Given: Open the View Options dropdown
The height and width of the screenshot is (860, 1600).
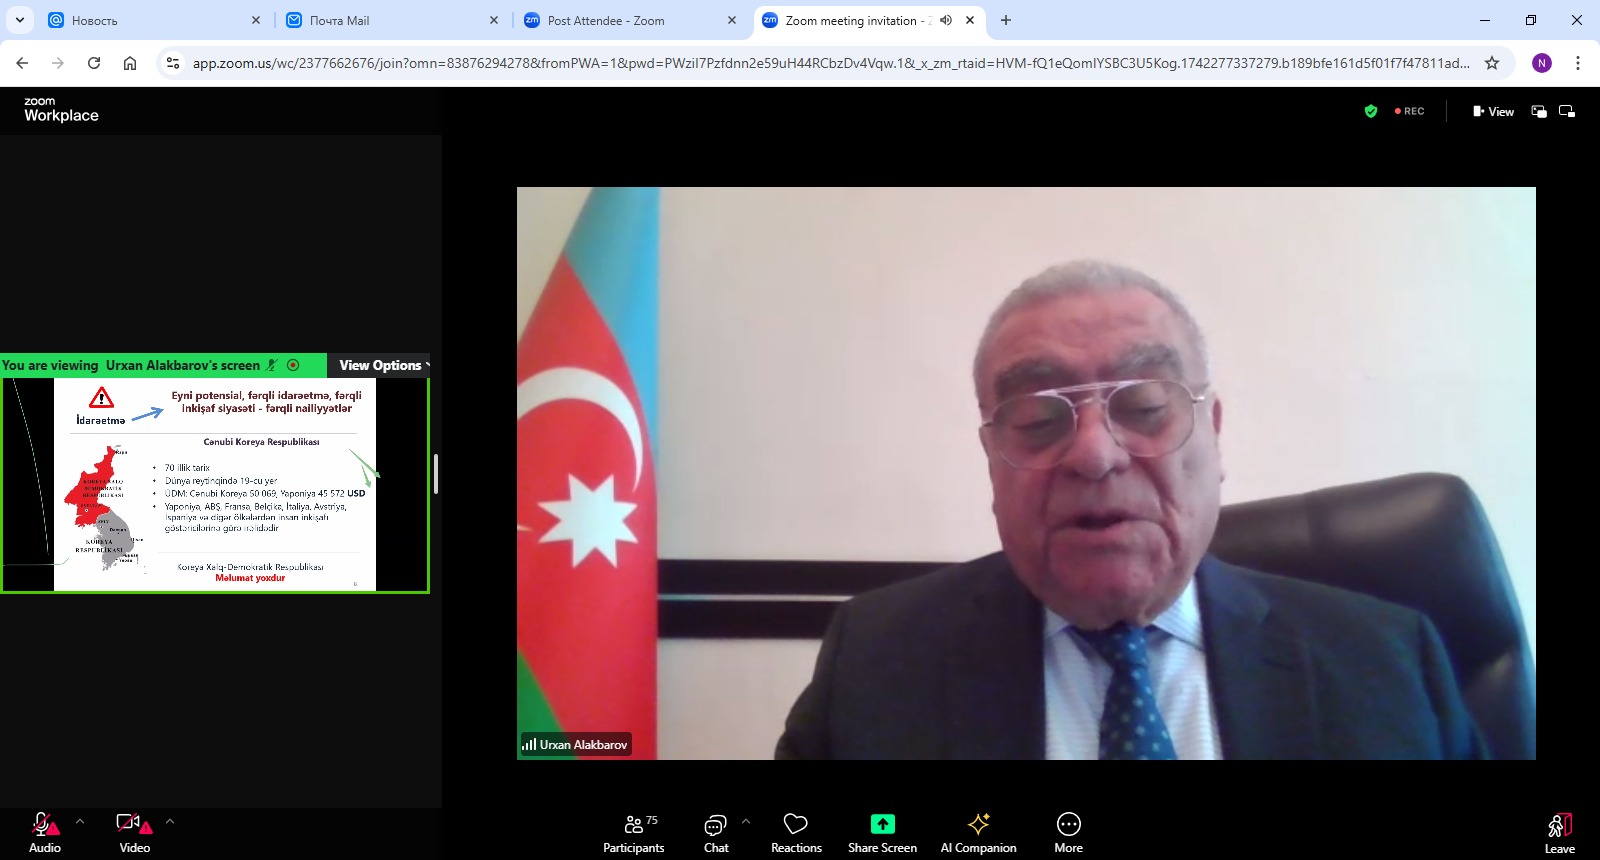Looking at the screenshot, I should [x=383, y=365].
